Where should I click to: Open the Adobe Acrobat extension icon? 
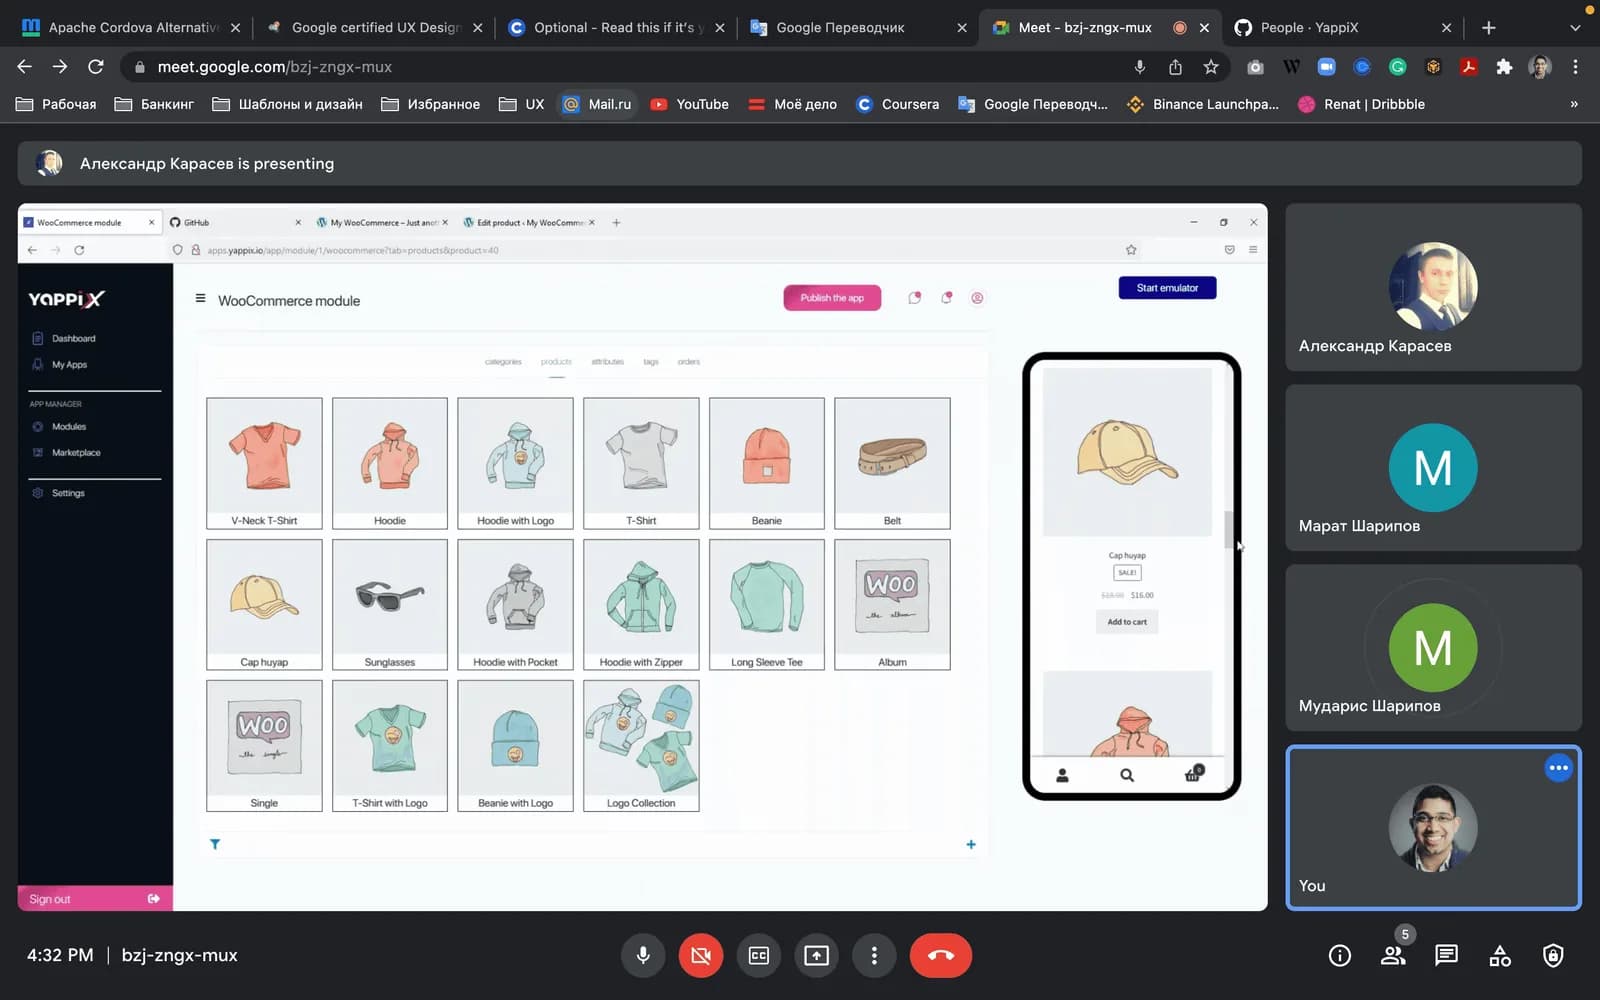[1468, 67]
